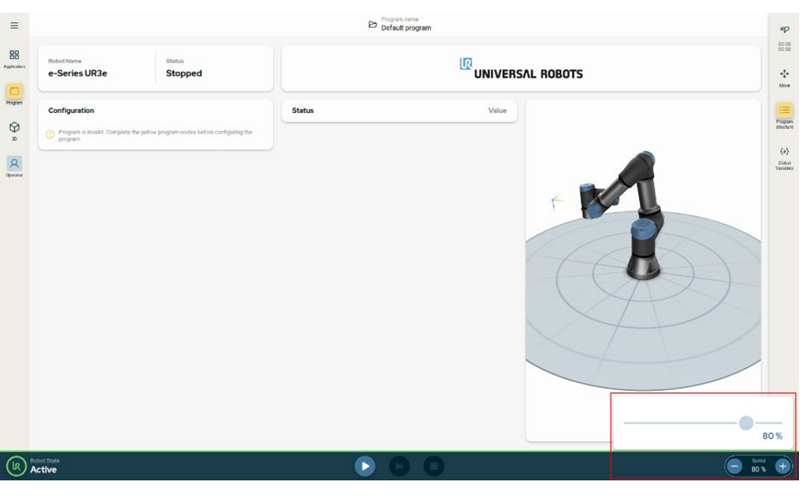Open the program folder icon

coord(373,24)
